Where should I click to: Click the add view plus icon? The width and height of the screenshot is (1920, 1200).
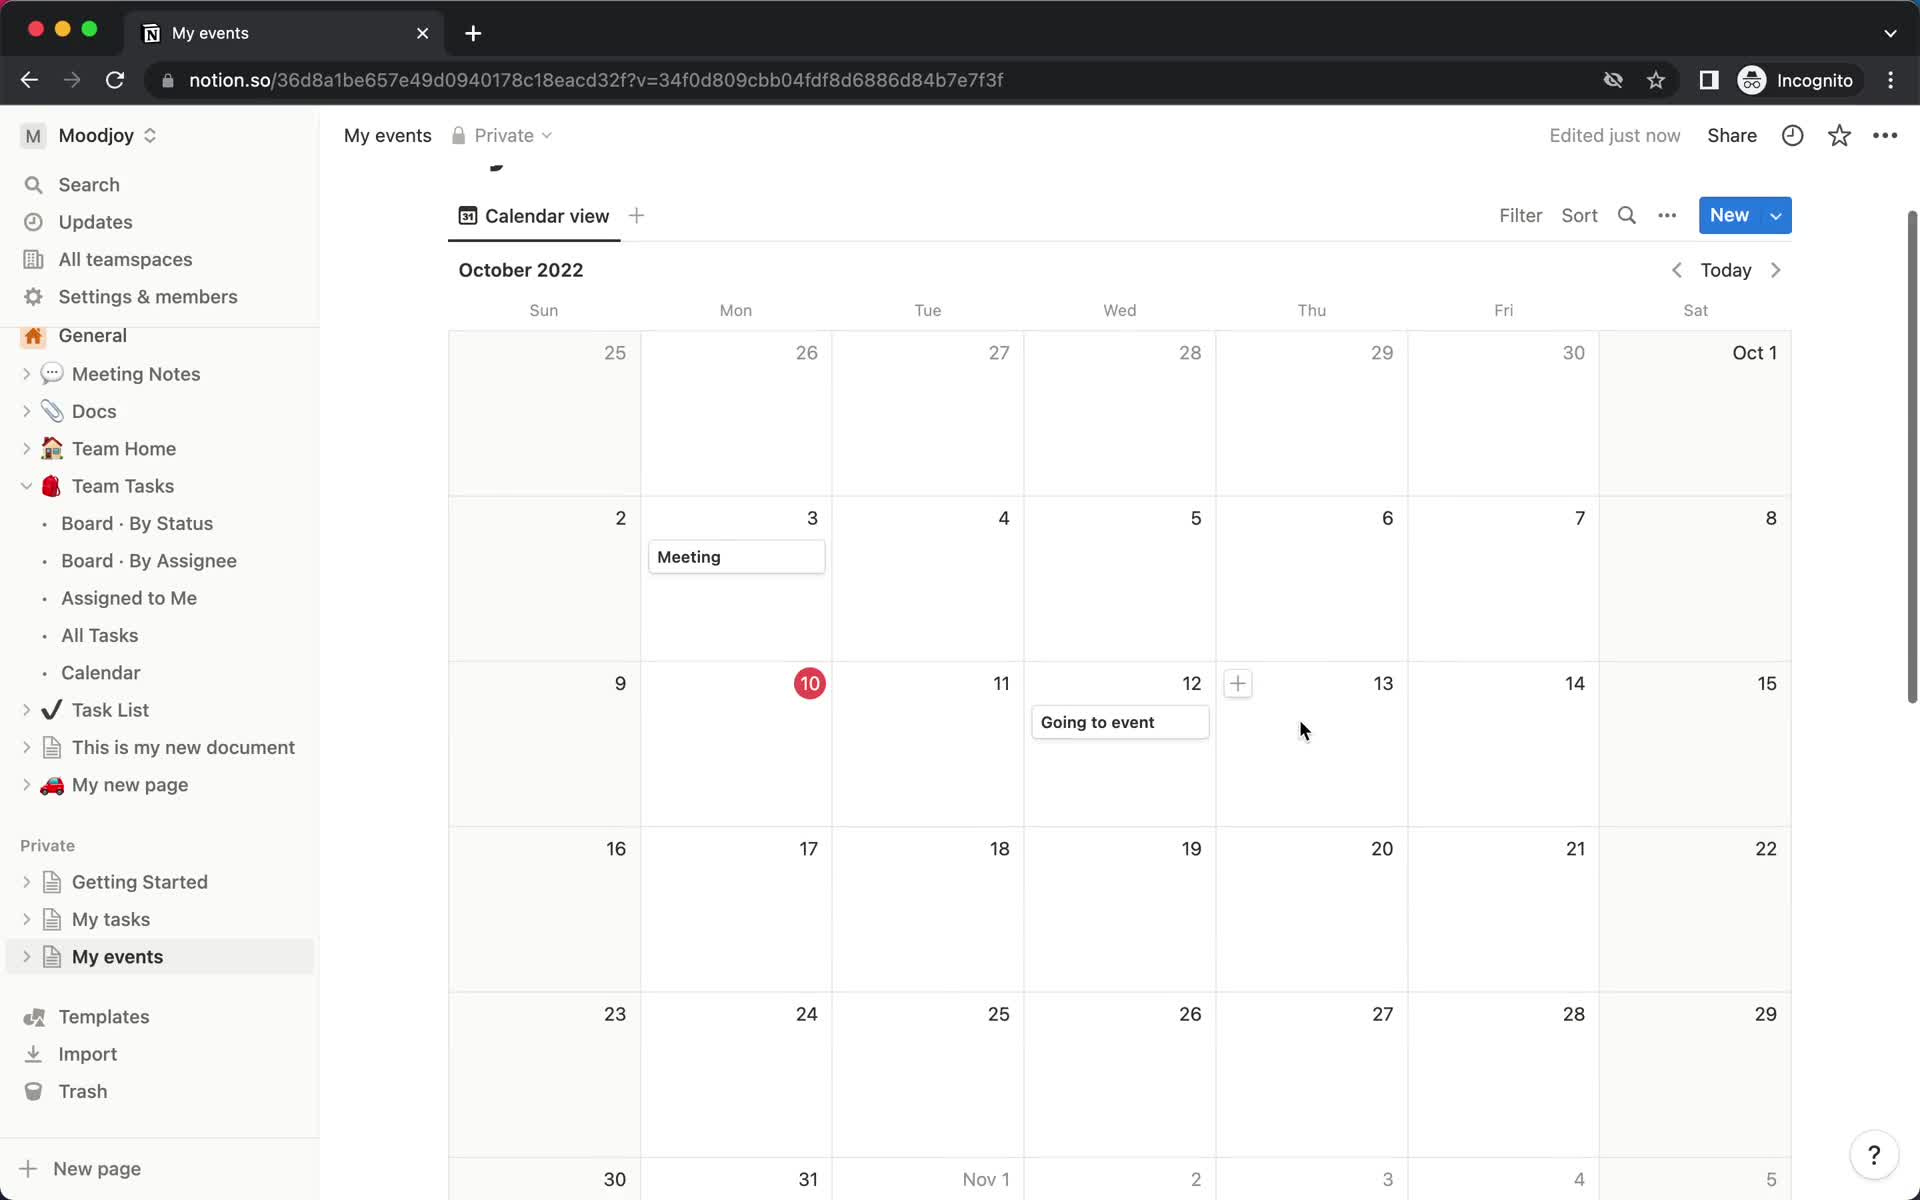[637, 216]
